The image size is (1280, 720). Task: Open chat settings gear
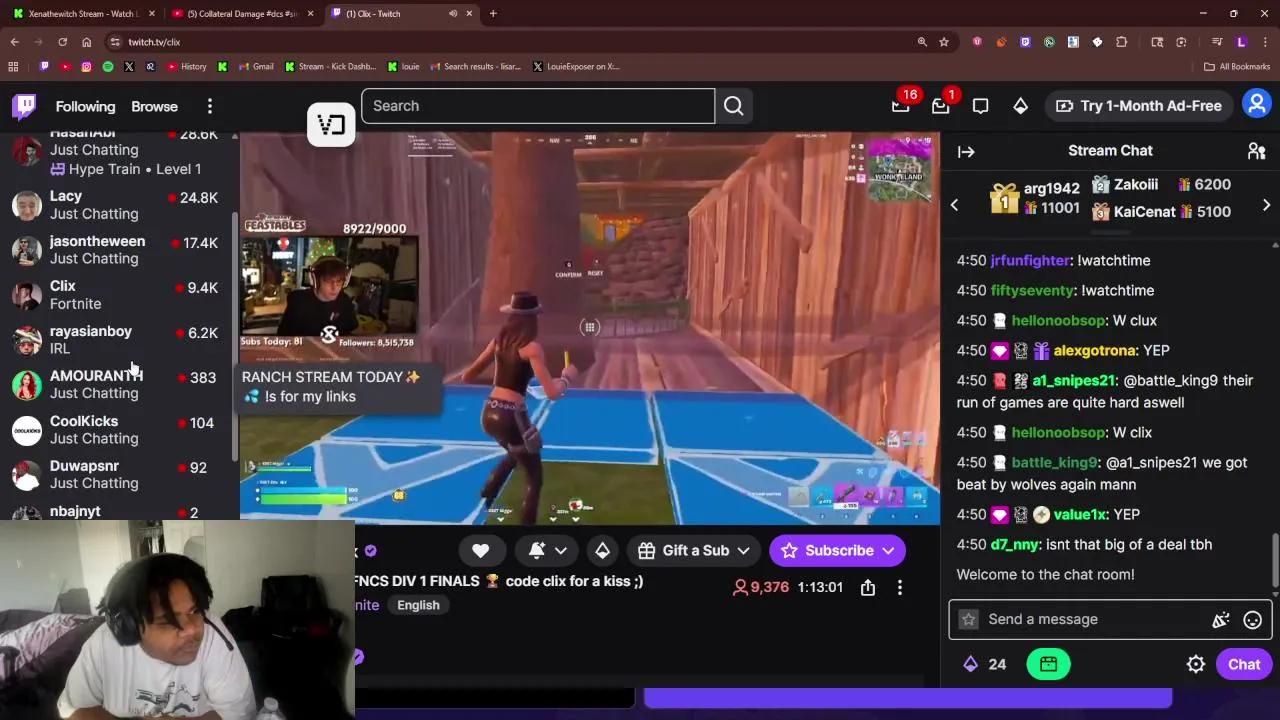(x=1196, y=664)
